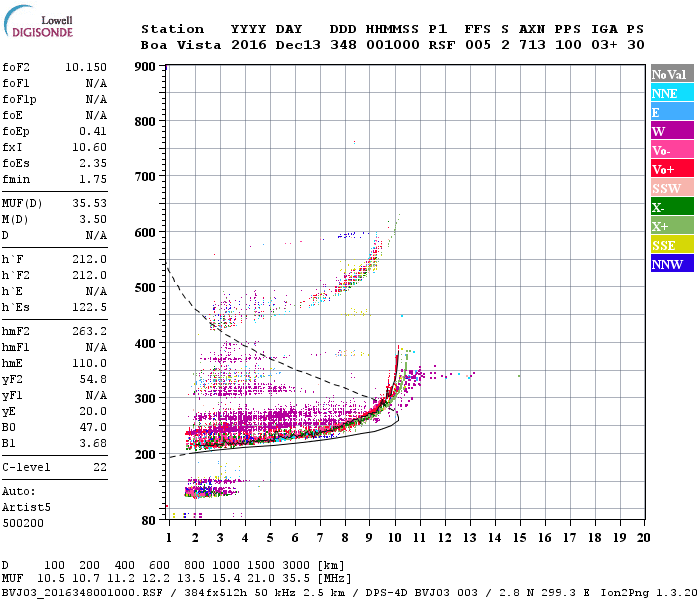700x600 pixels.
Task: Click the foEp value 0.41
Action: pos(93,132)
